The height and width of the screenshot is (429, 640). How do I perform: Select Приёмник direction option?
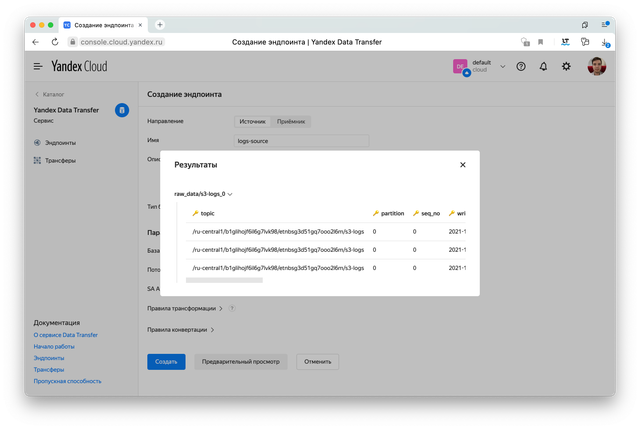coord(292,121)
